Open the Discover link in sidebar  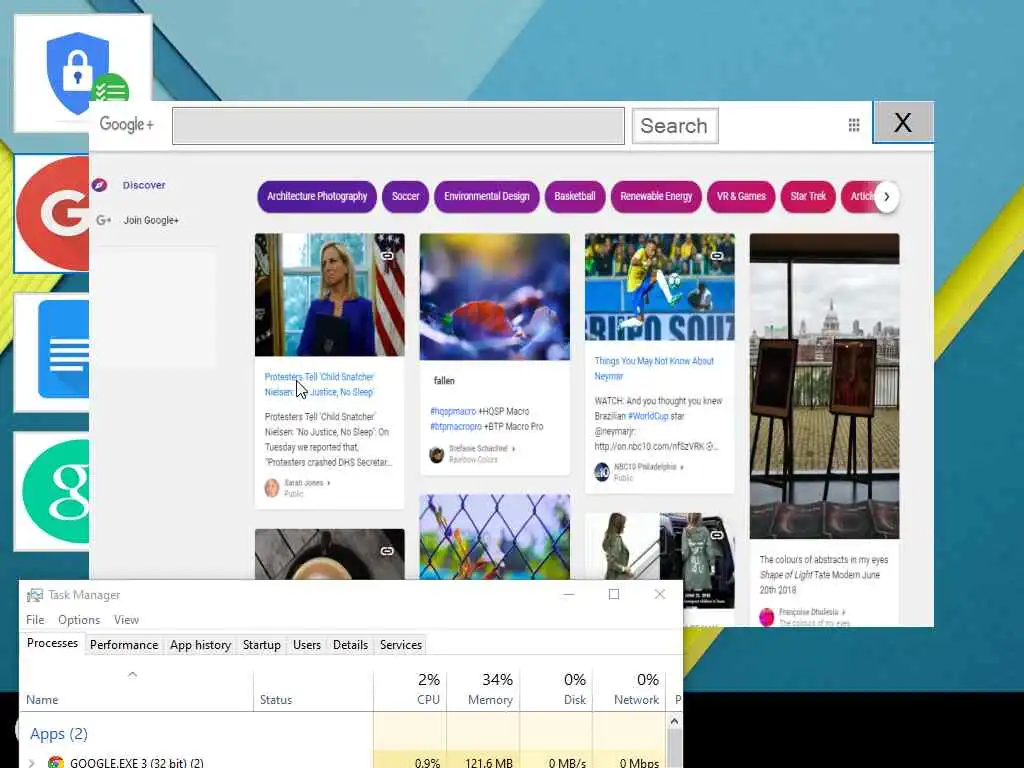pos(144,185)
